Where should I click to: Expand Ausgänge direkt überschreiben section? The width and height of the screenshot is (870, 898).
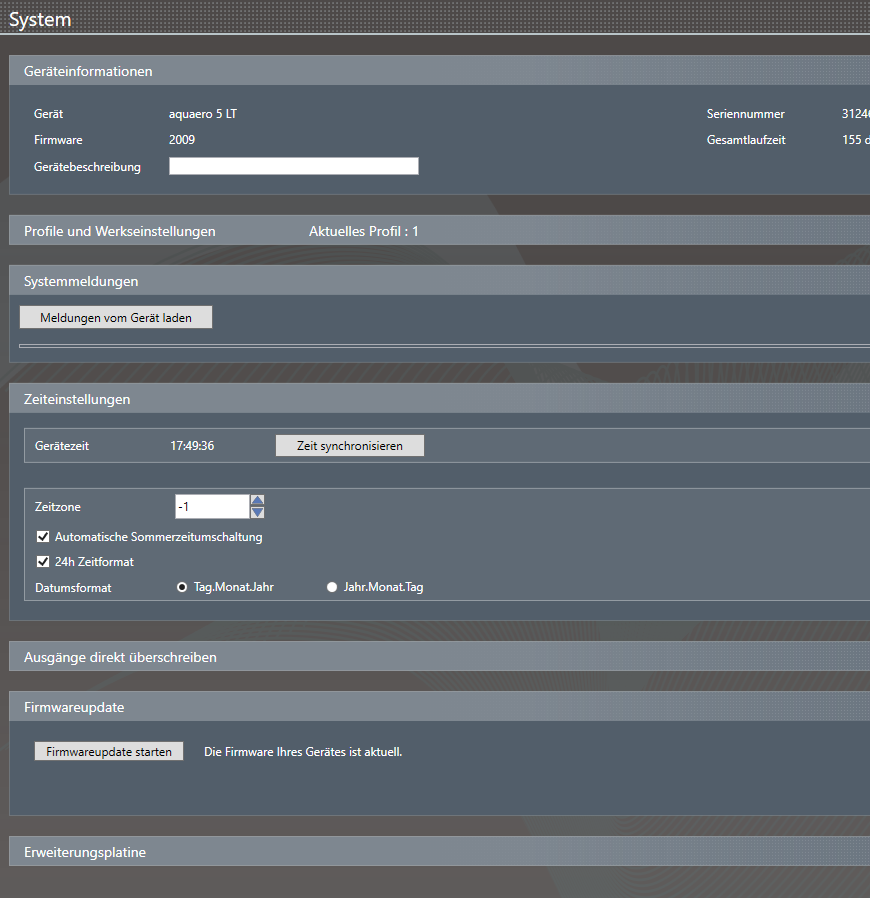point(120,657)
